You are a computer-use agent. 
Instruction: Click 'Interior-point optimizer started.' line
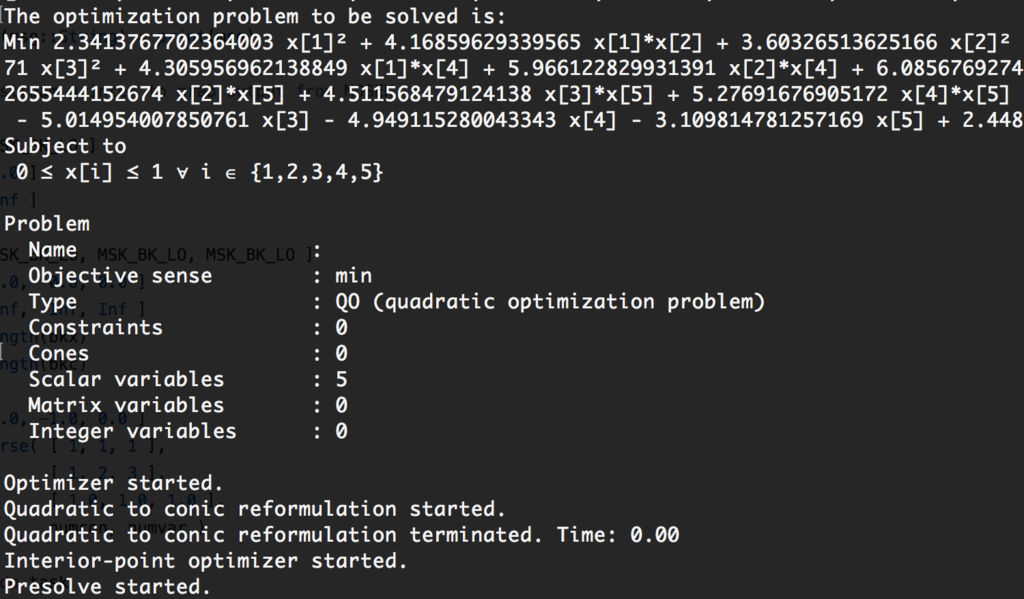tap(206, 560)
